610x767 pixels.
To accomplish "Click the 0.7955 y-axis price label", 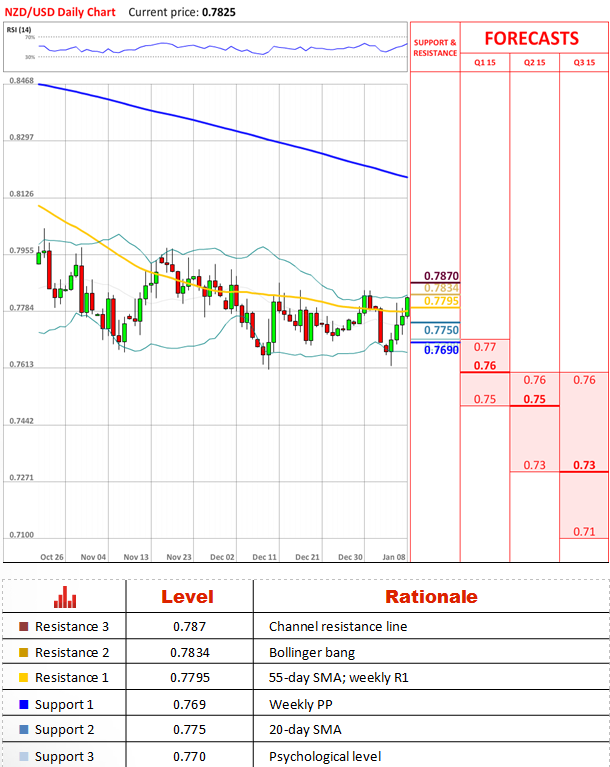I will tap(22, 251).
